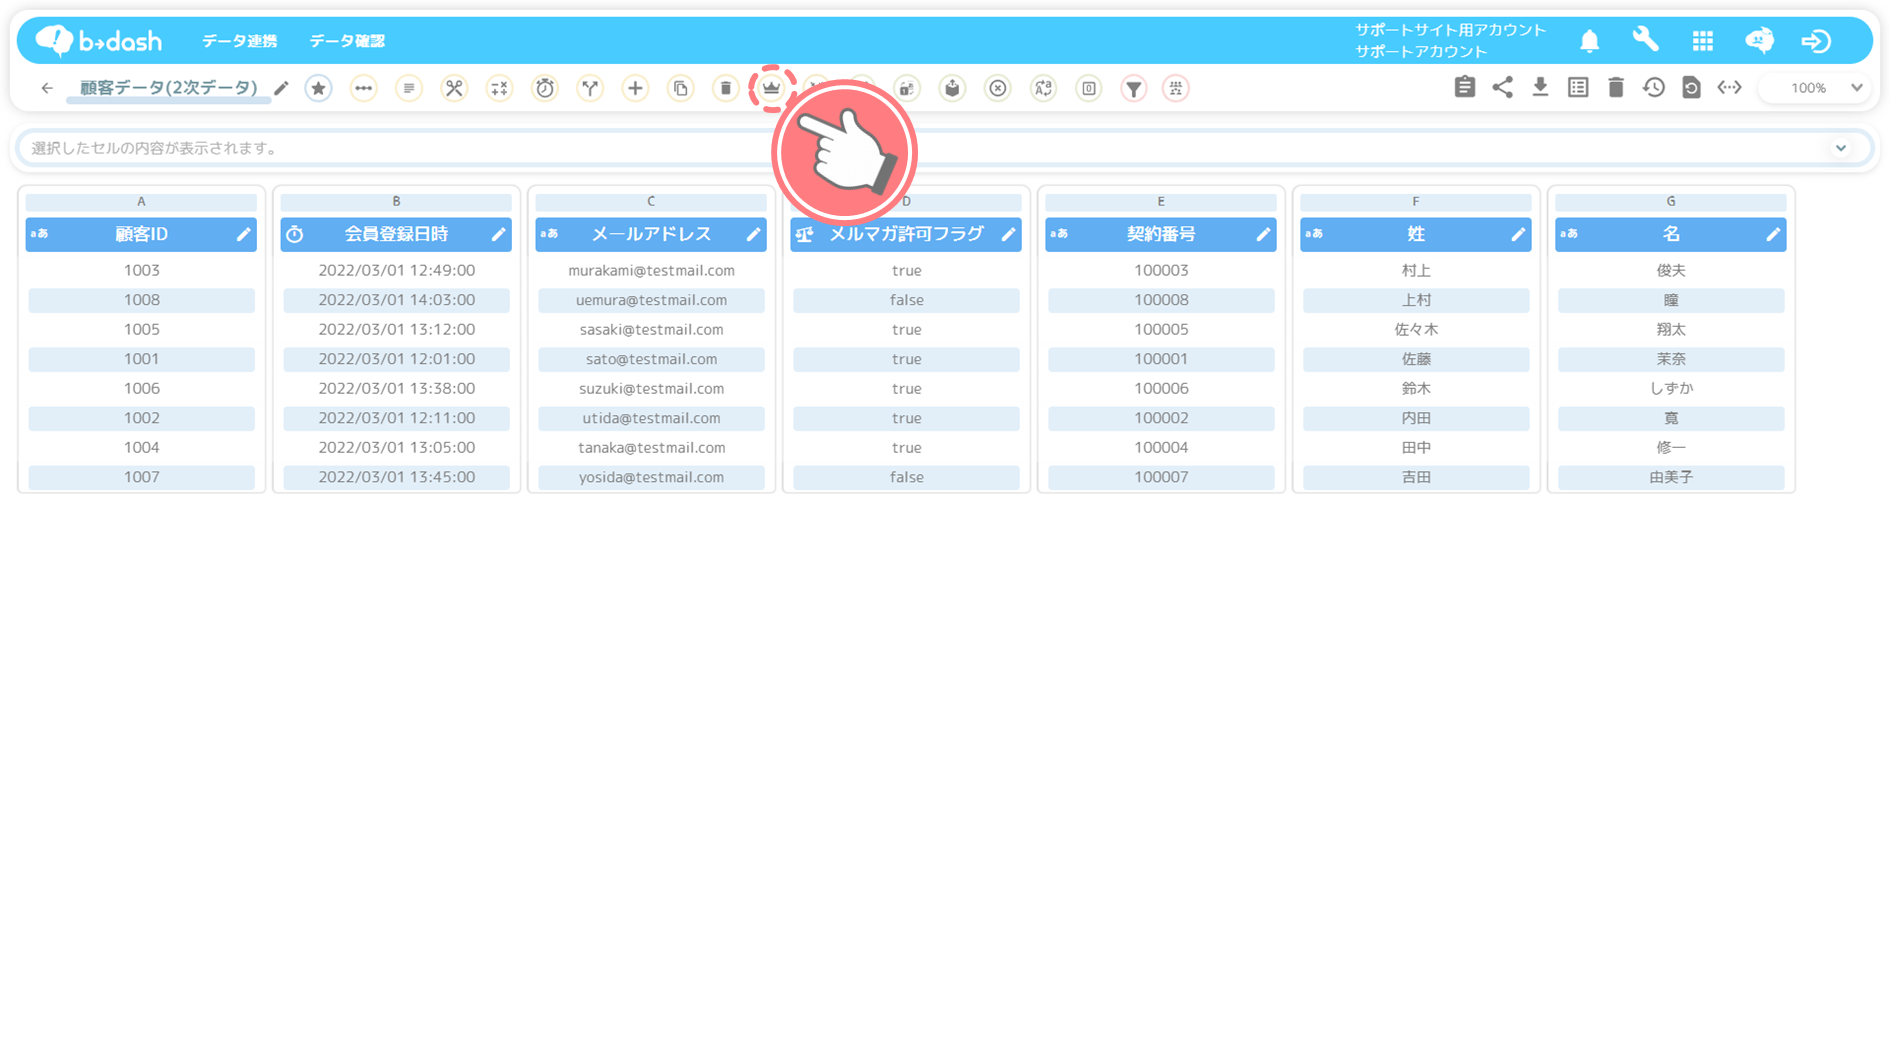Edit the メルマガ許可フラグ column with pencil
Screen dimensions: 1890x1063
tap(1008, 234)
